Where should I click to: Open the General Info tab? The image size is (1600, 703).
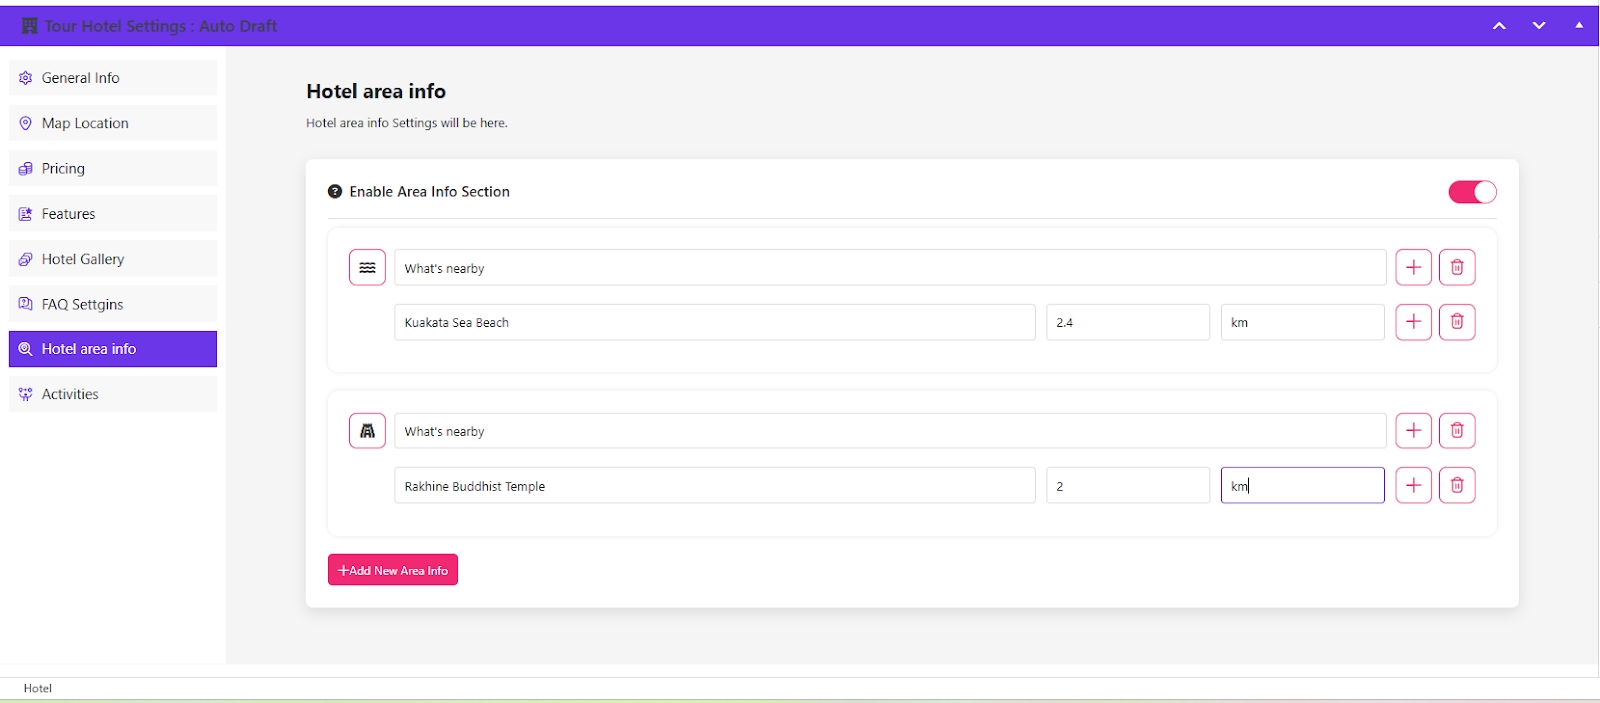tap(112, 78)
